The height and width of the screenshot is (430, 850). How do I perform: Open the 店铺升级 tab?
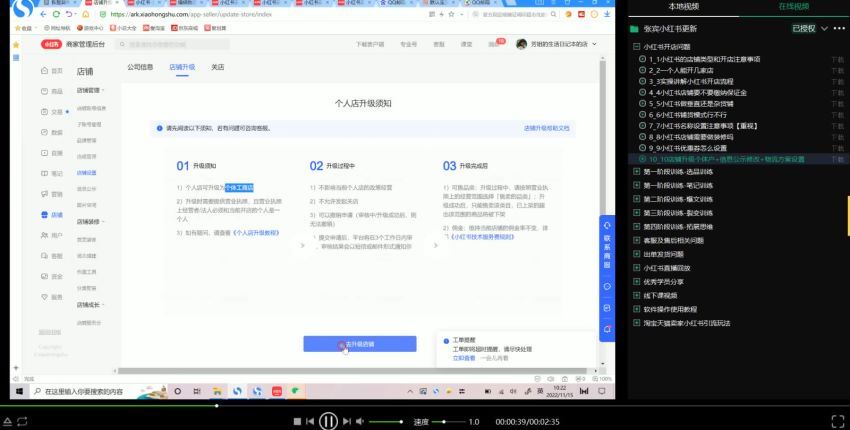[182, 67]
